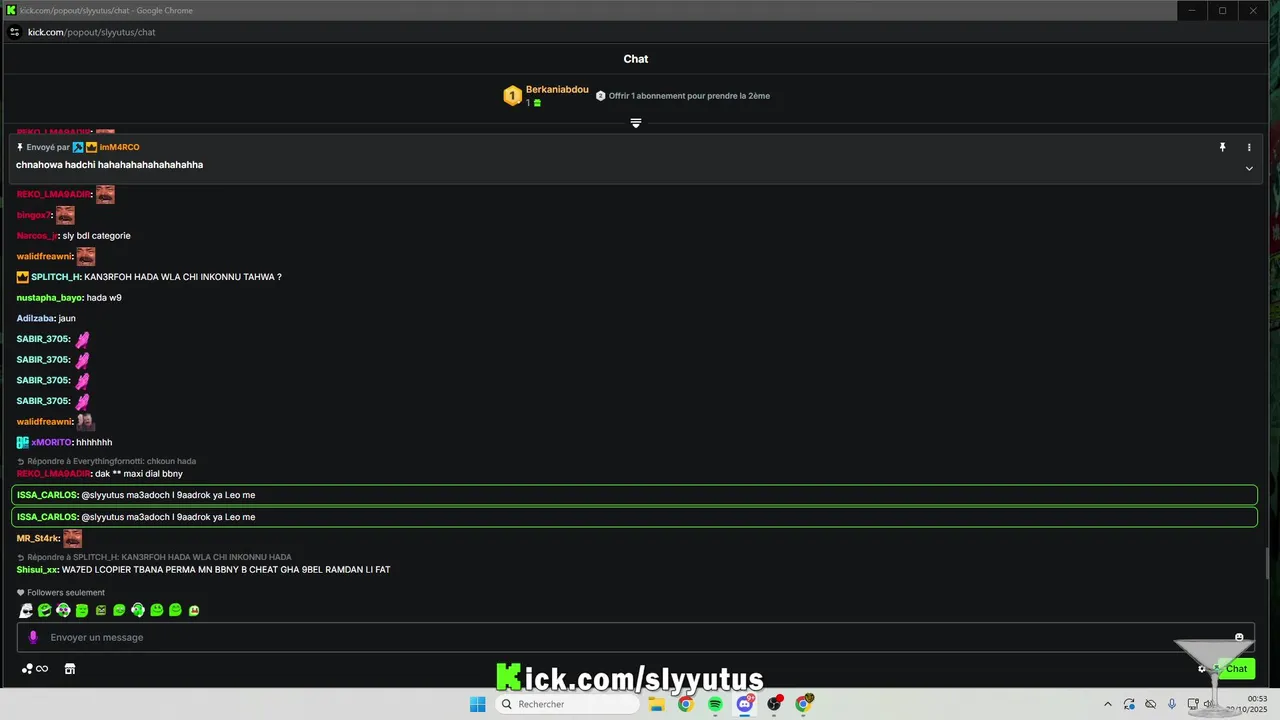Click the badge next to xMORITO
This screenshot has height=720, width=1280.
point(23,442)
